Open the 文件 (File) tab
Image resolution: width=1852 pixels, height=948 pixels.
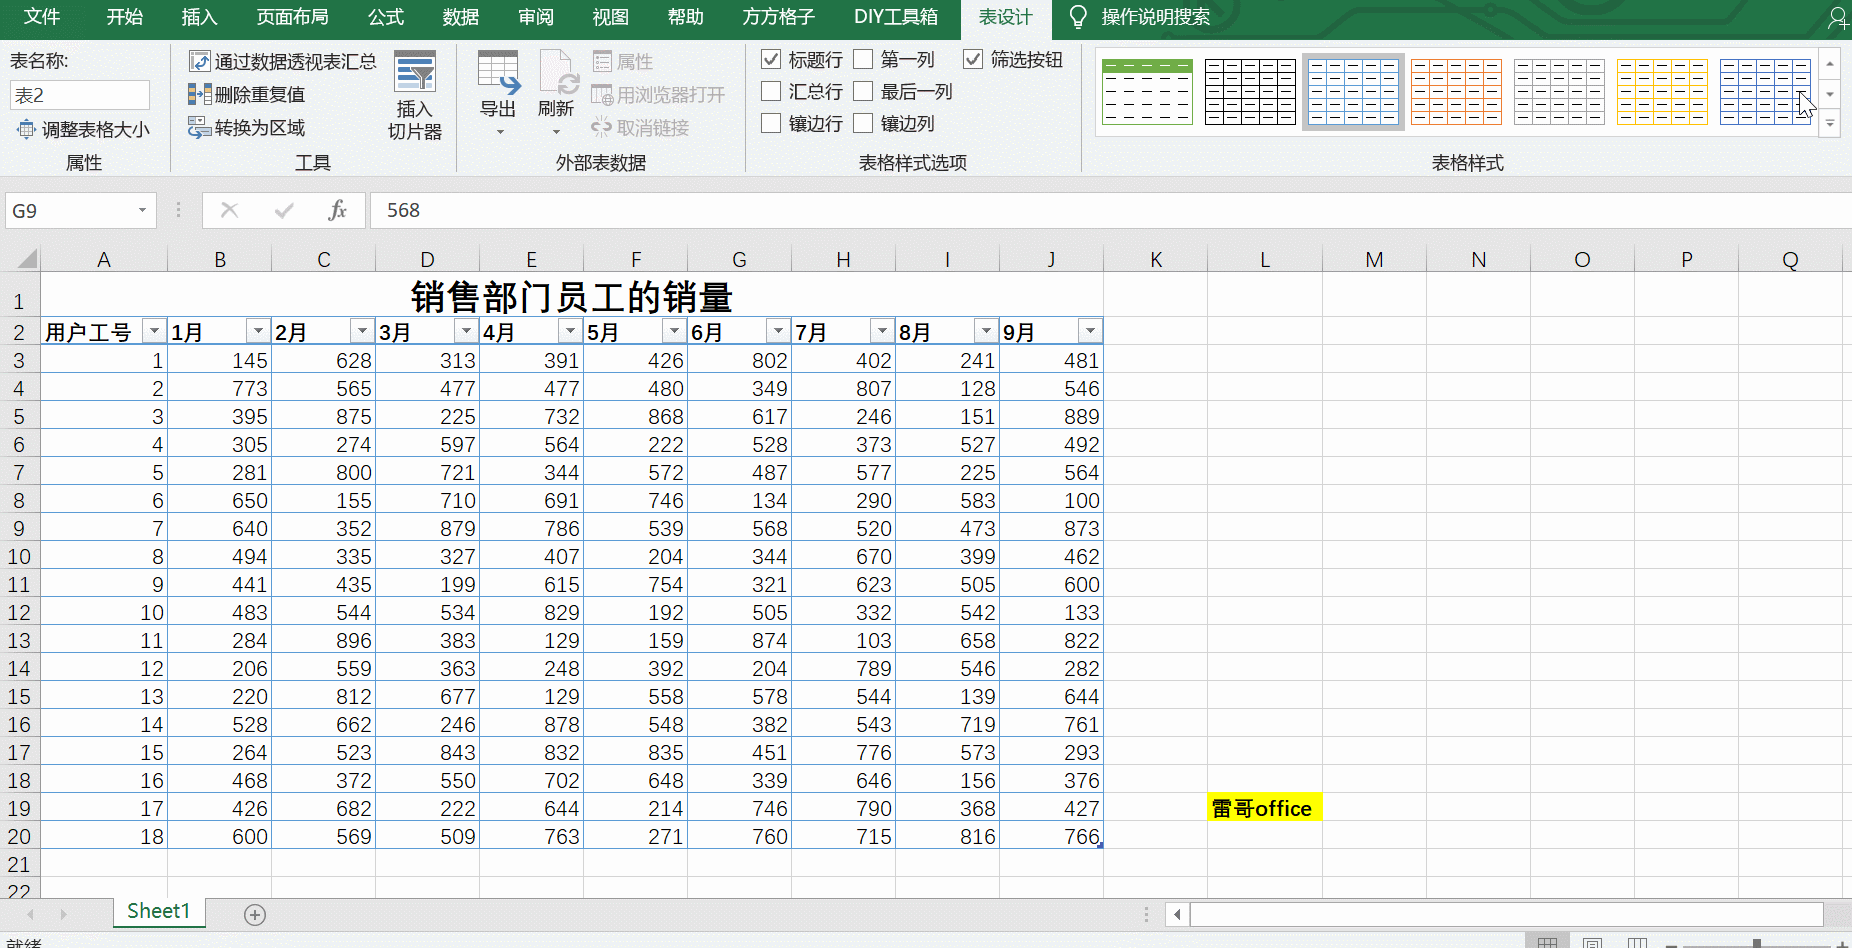(42, 17)
